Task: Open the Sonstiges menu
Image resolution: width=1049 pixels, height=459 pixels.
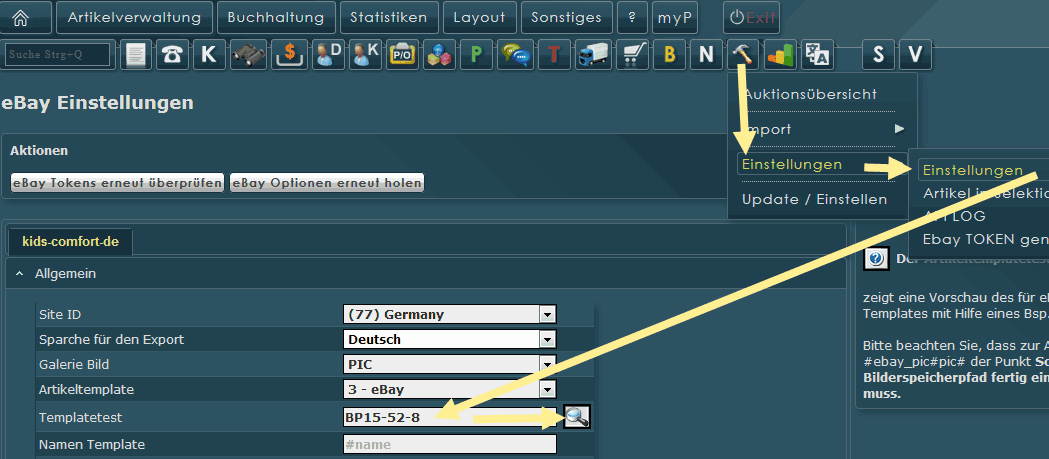Action: point(567,17)
